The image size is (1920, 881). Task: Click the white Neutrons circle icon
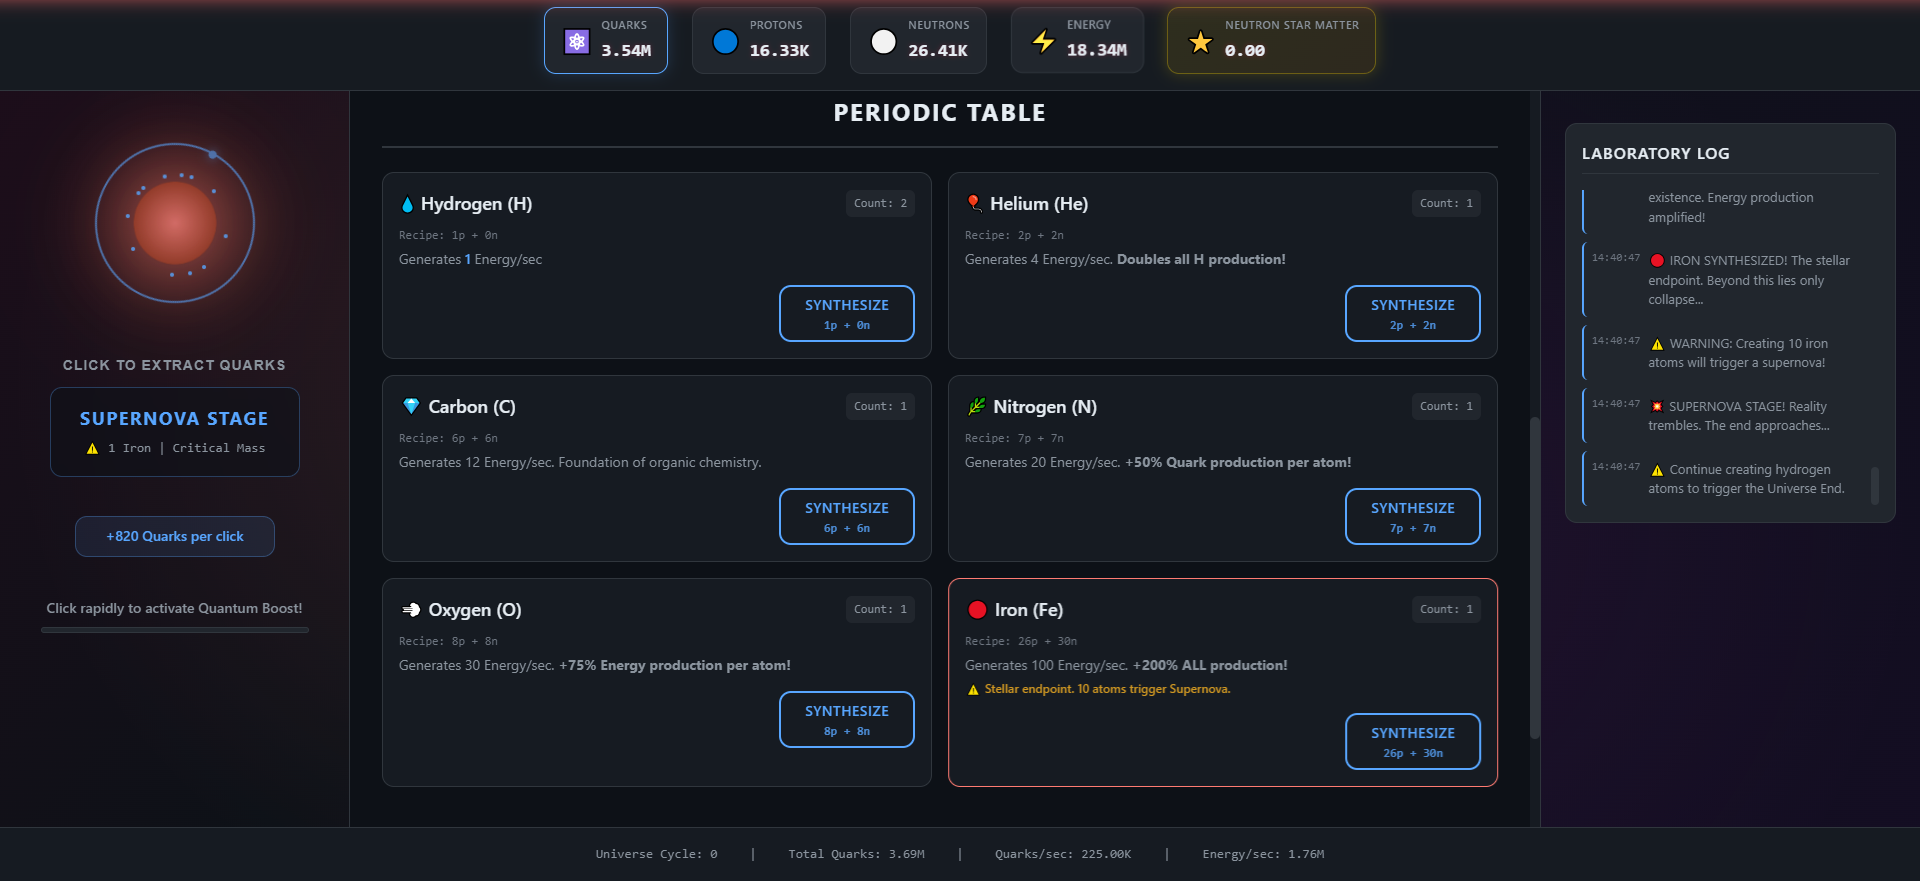point(883,41)
